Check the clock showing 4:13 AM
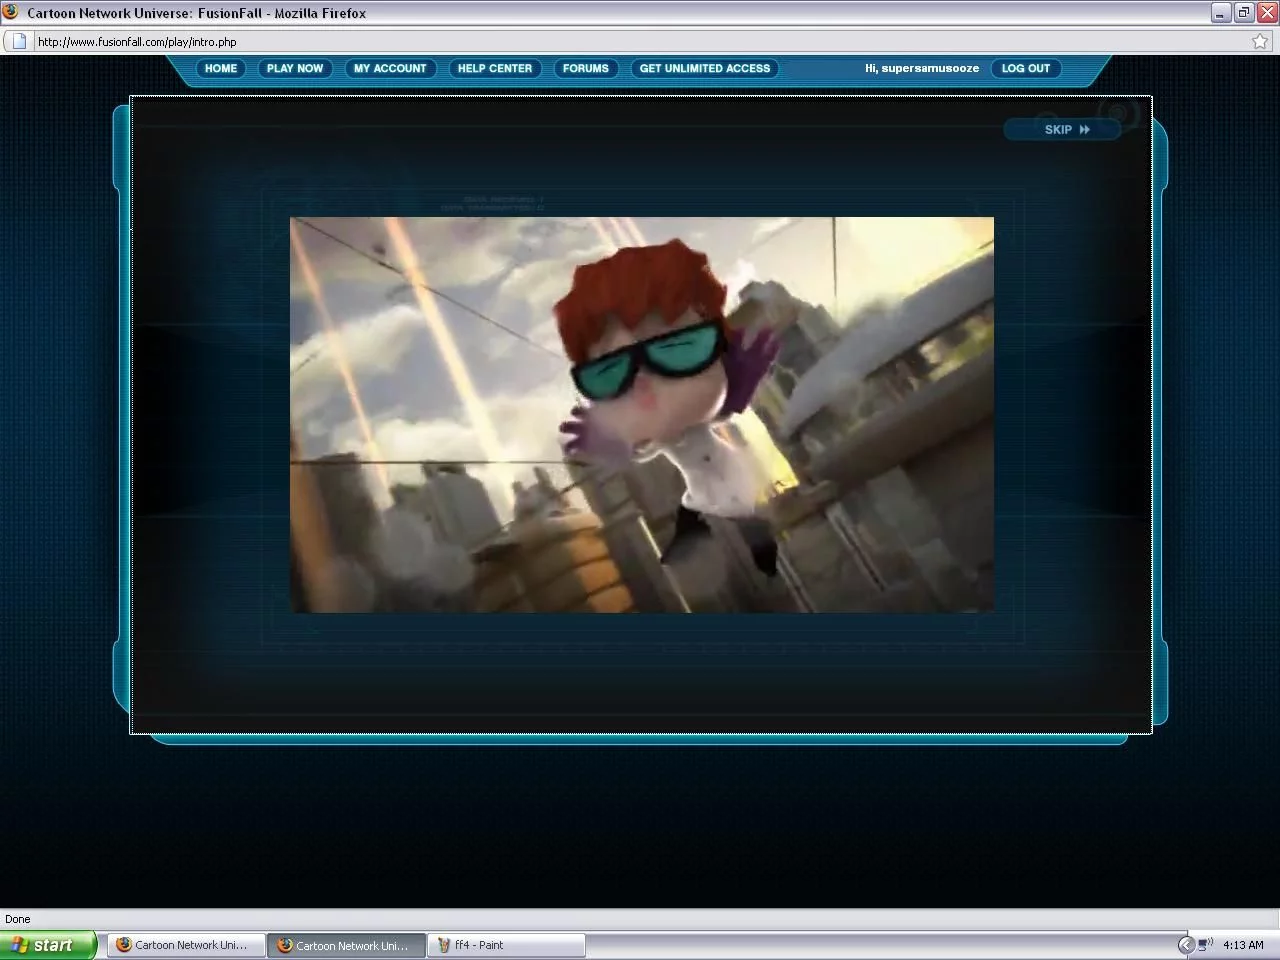The width and height of the screenshot is (1280, 960). (x=1243, y=945)
